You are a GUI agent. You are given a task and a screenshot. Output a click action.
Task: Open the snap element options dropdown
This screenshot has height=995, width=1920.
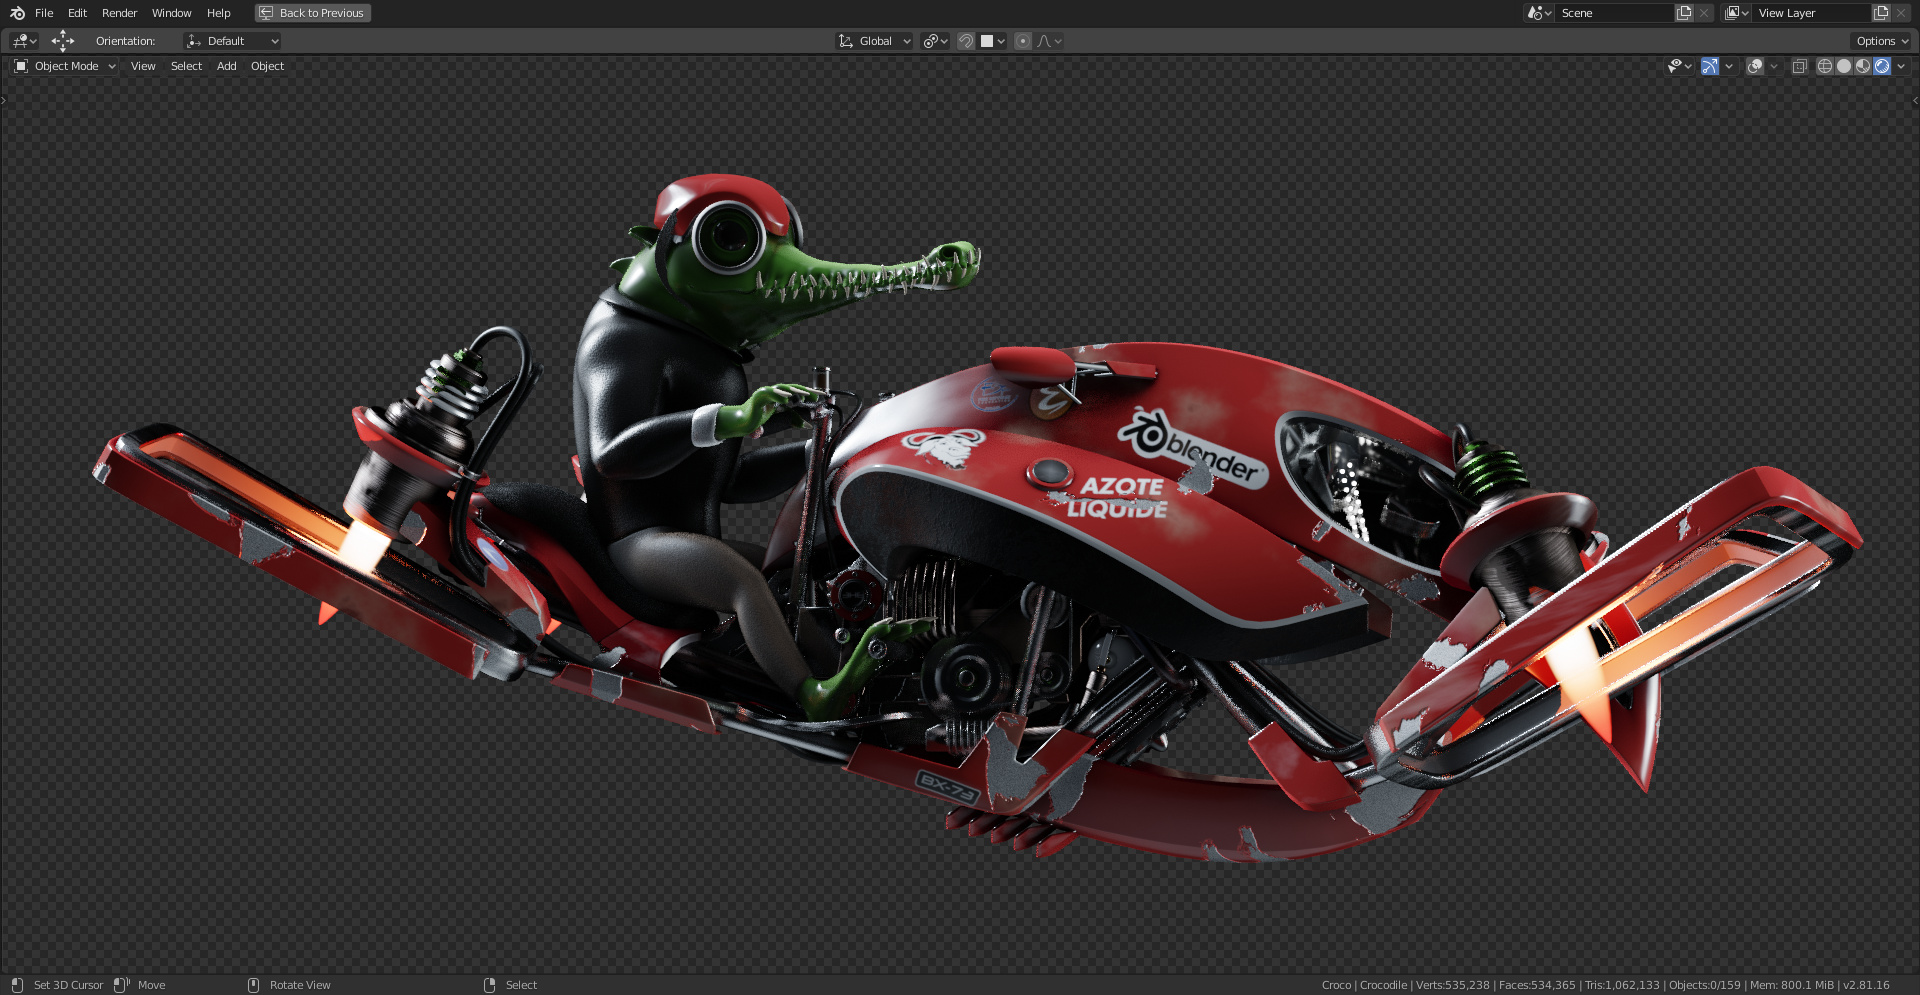point(992,41)
